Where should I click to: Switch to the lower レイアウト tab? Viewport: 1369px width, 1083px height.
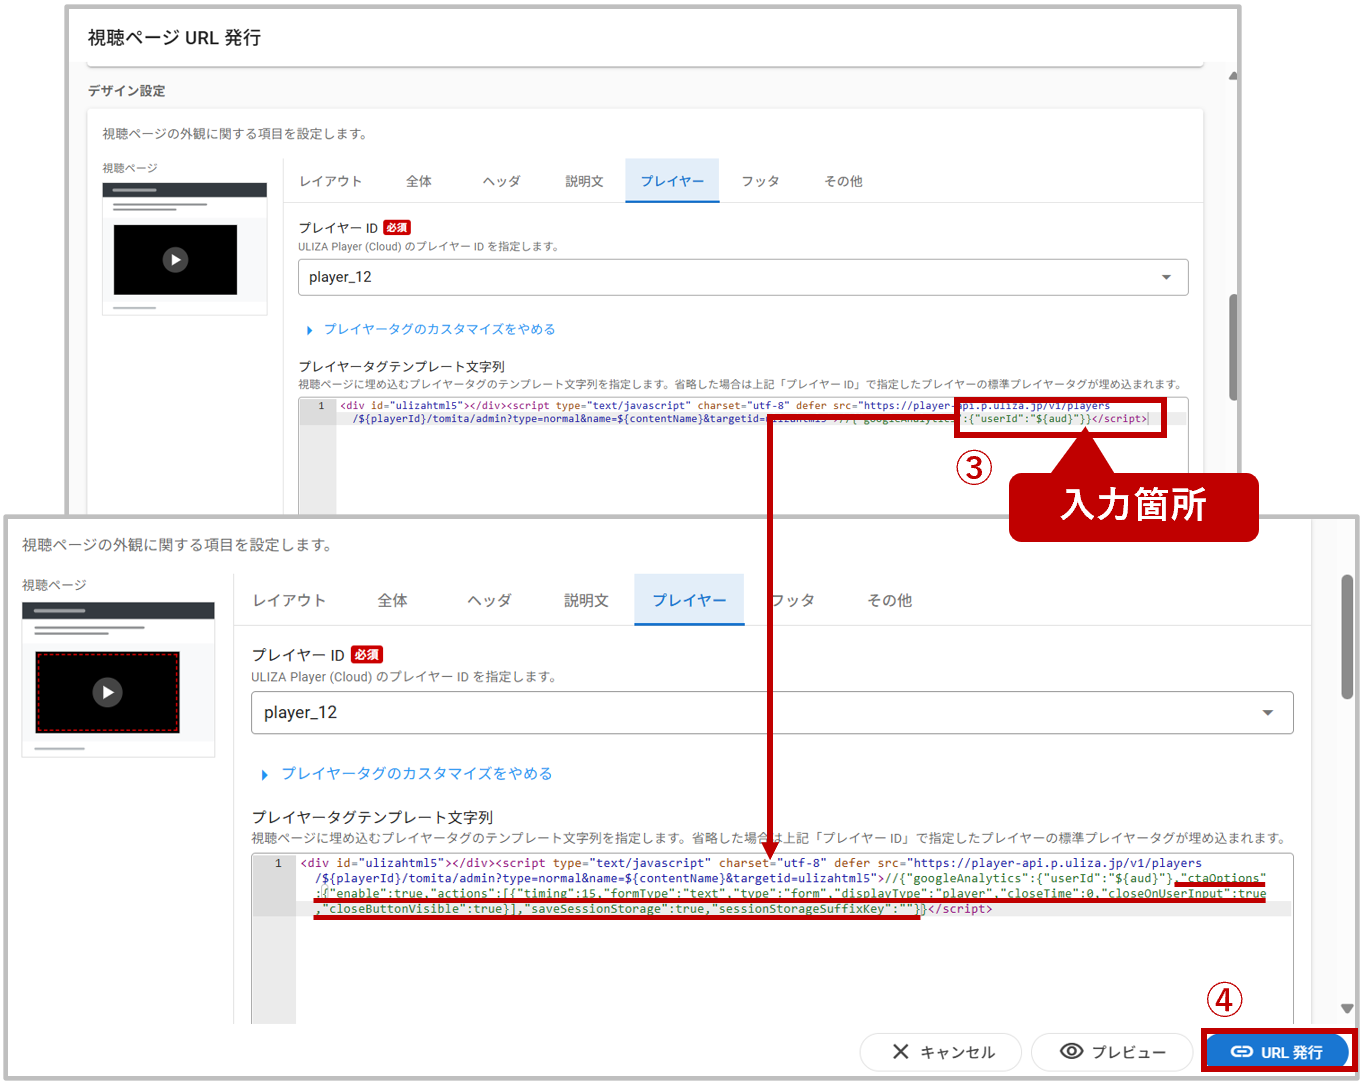(x=289, y=600)
